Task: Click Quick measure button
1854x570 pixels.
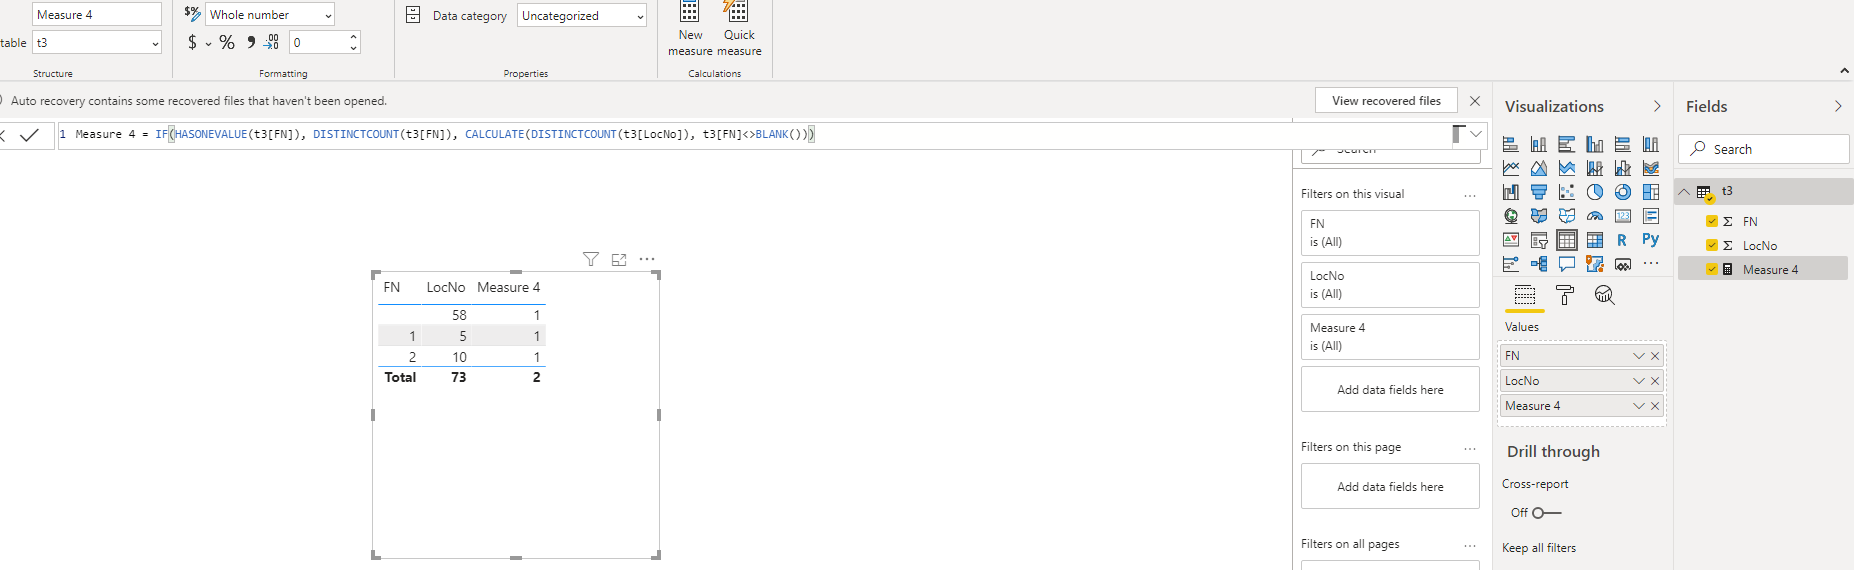Action: [739, 29]
